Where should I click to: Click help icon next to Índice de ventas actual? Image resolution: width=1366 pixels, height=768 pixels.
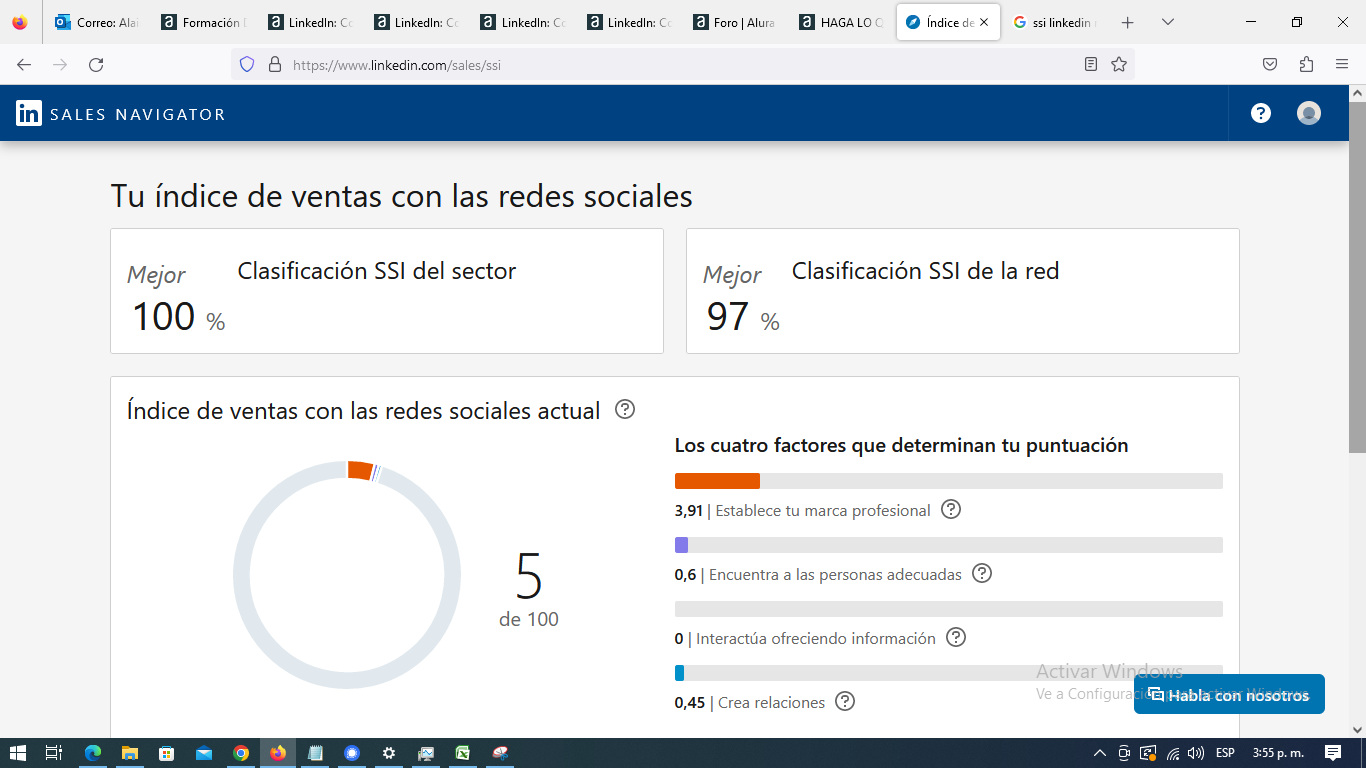625,409
